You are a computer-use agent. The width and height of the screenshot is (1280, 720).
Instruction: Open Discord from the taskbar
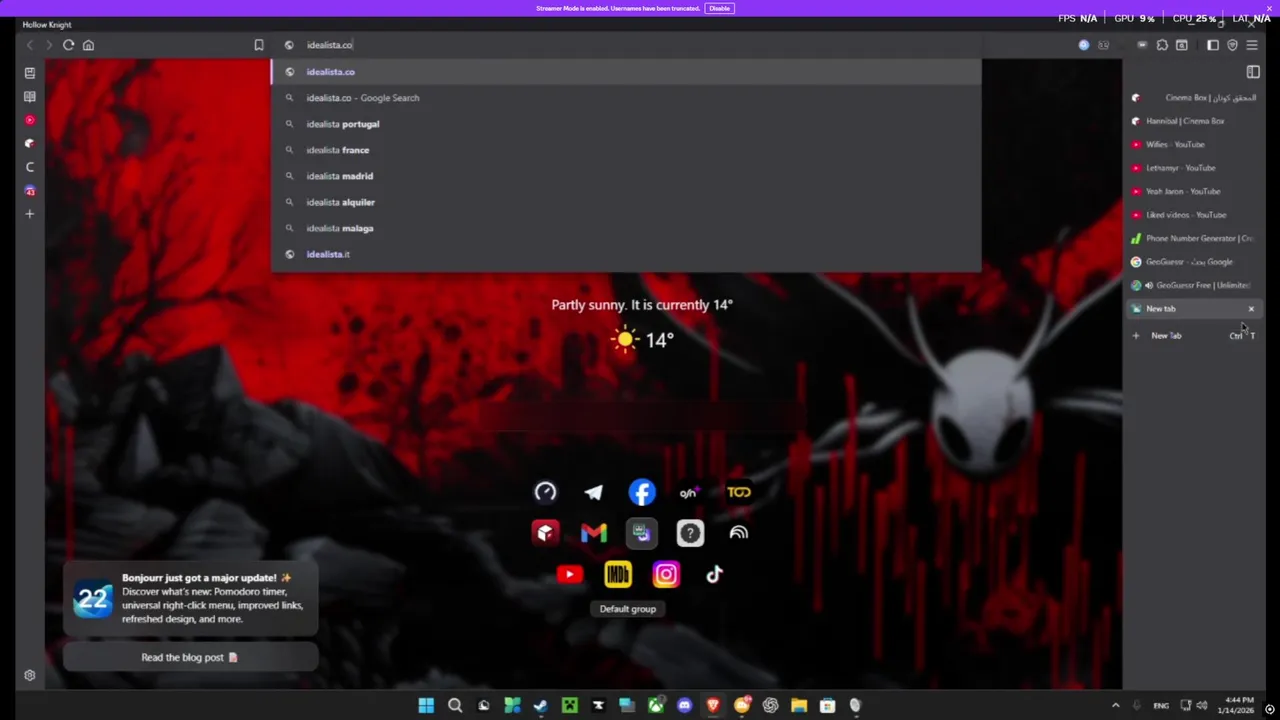click(x=684, y=705)
